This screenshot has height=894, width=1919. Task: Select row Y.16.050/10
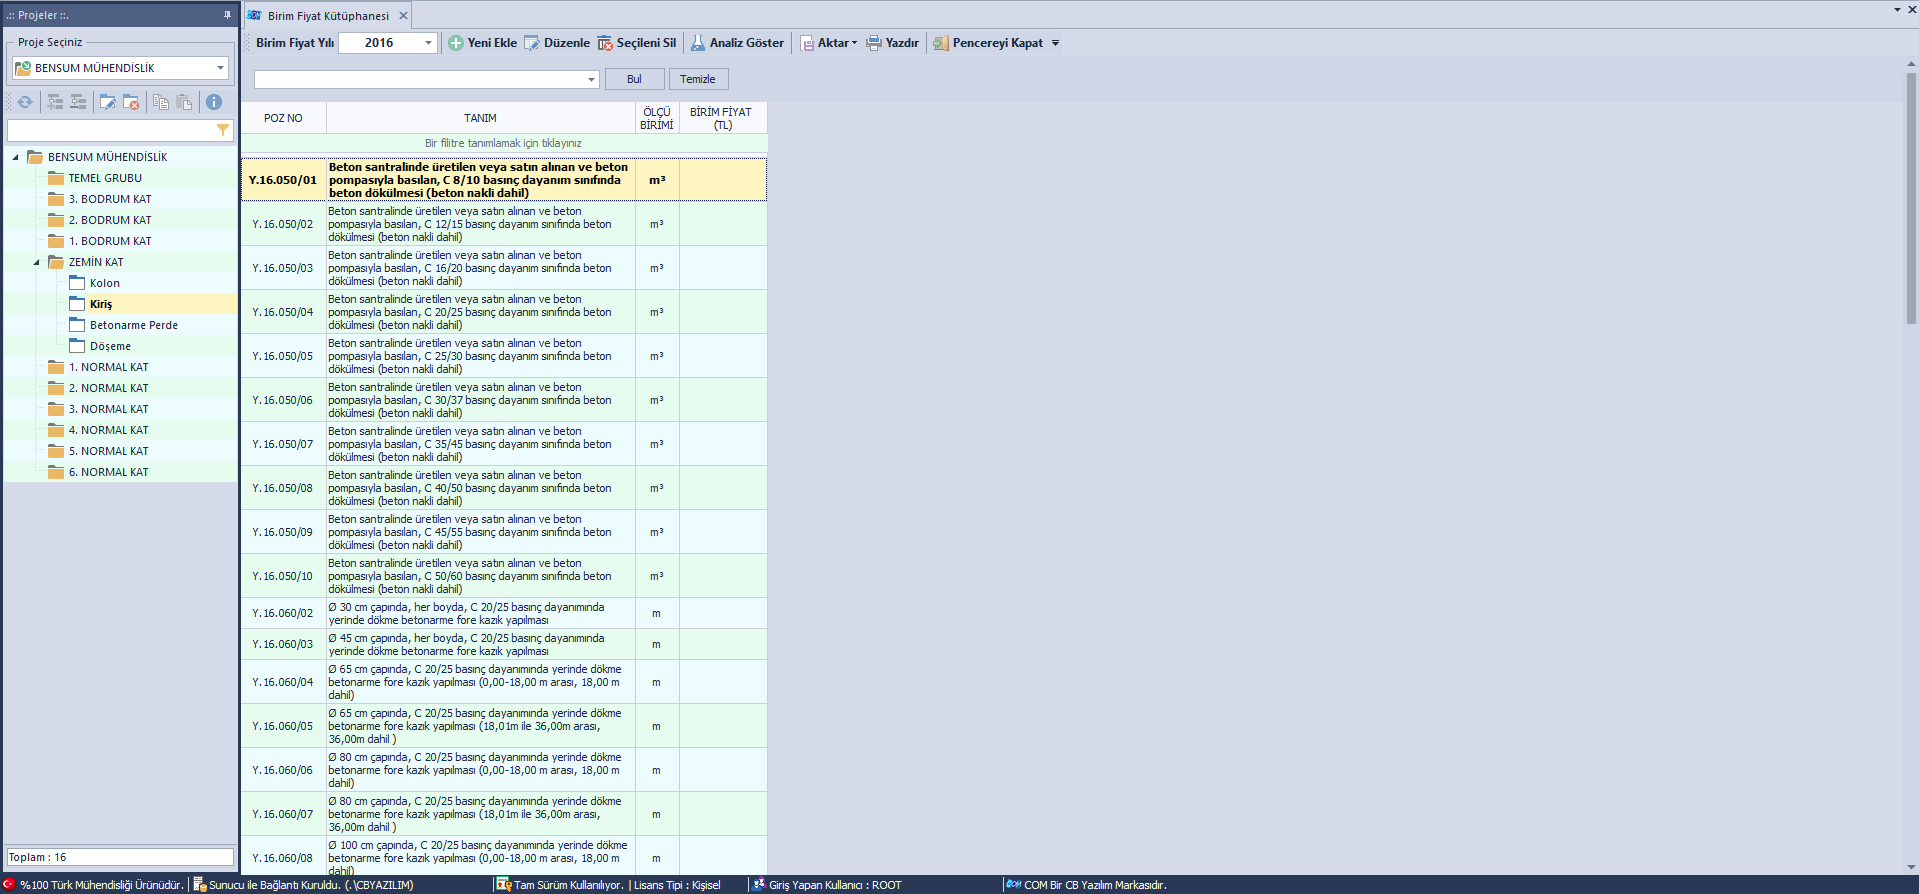pyautogui.click(x=503, y=576)
